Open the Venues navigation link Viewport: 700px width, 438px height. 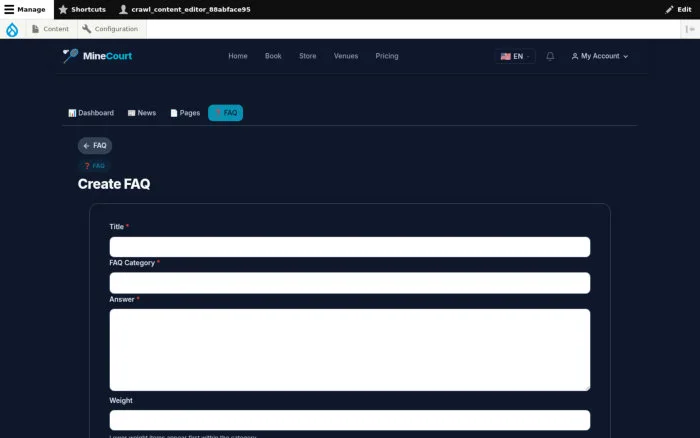346,56
